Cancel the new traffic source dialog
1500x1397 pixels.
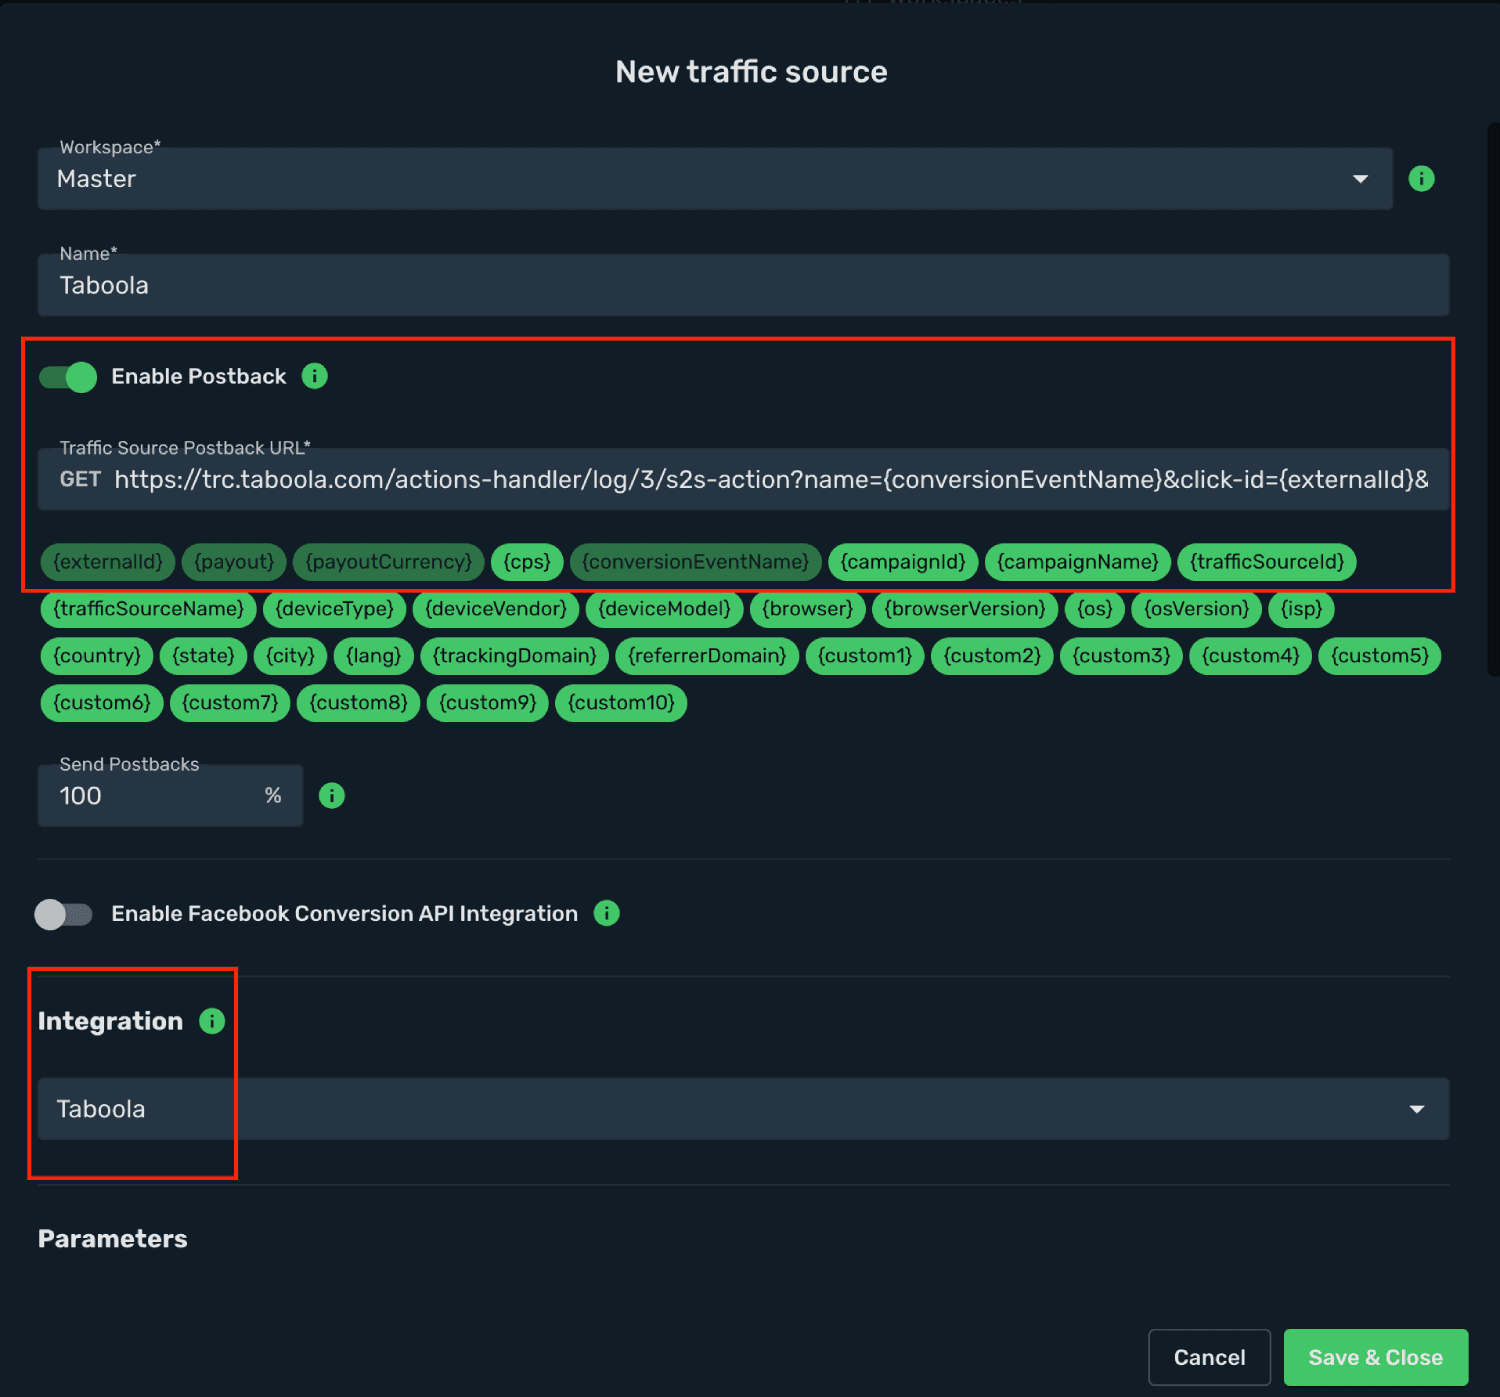point(1209,1357)
